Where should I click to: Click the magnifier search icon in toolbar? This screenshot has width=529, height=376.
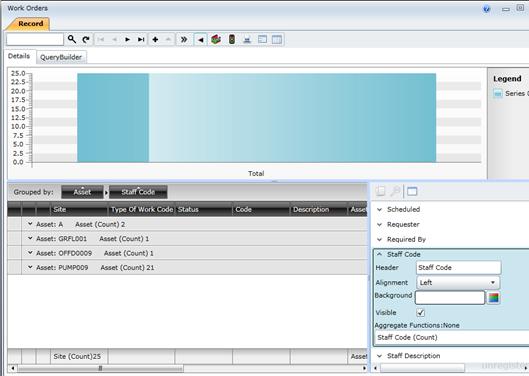click(x=72, y=39)
